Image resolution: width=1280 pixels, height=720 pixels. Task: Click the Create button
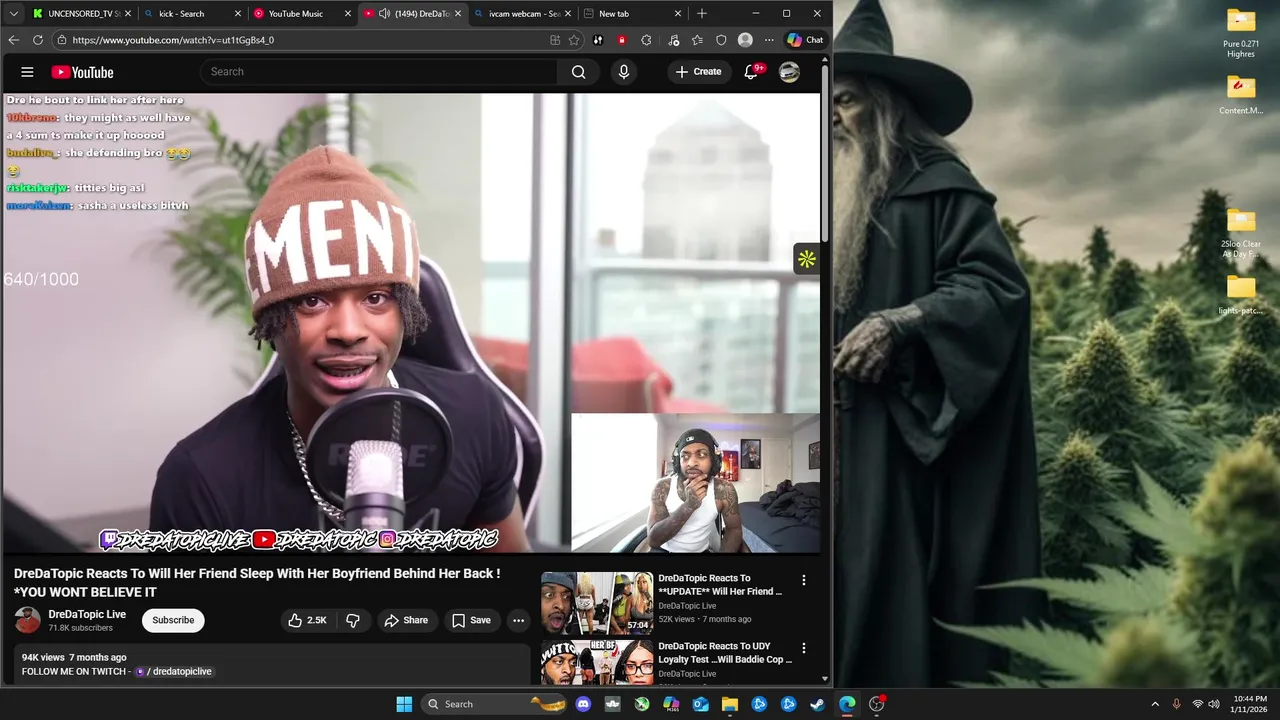click(698, 72)
